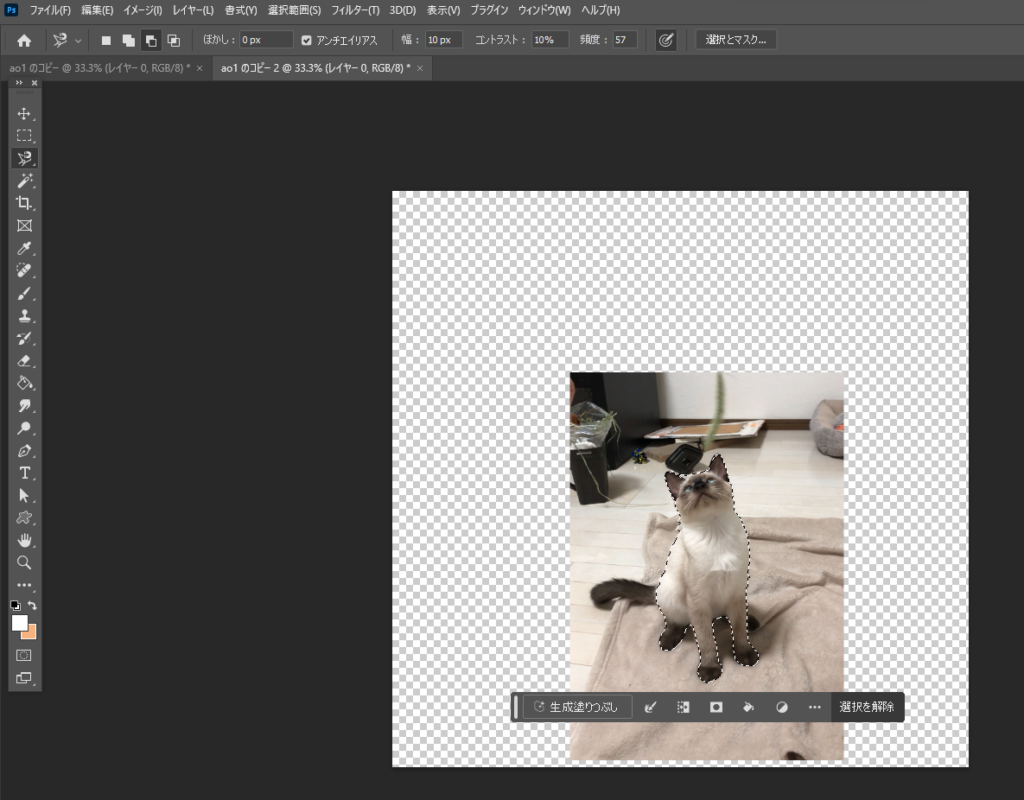
Task: Switch to the first 'ao1 のコピー' tab
Action: pos(98,68)
